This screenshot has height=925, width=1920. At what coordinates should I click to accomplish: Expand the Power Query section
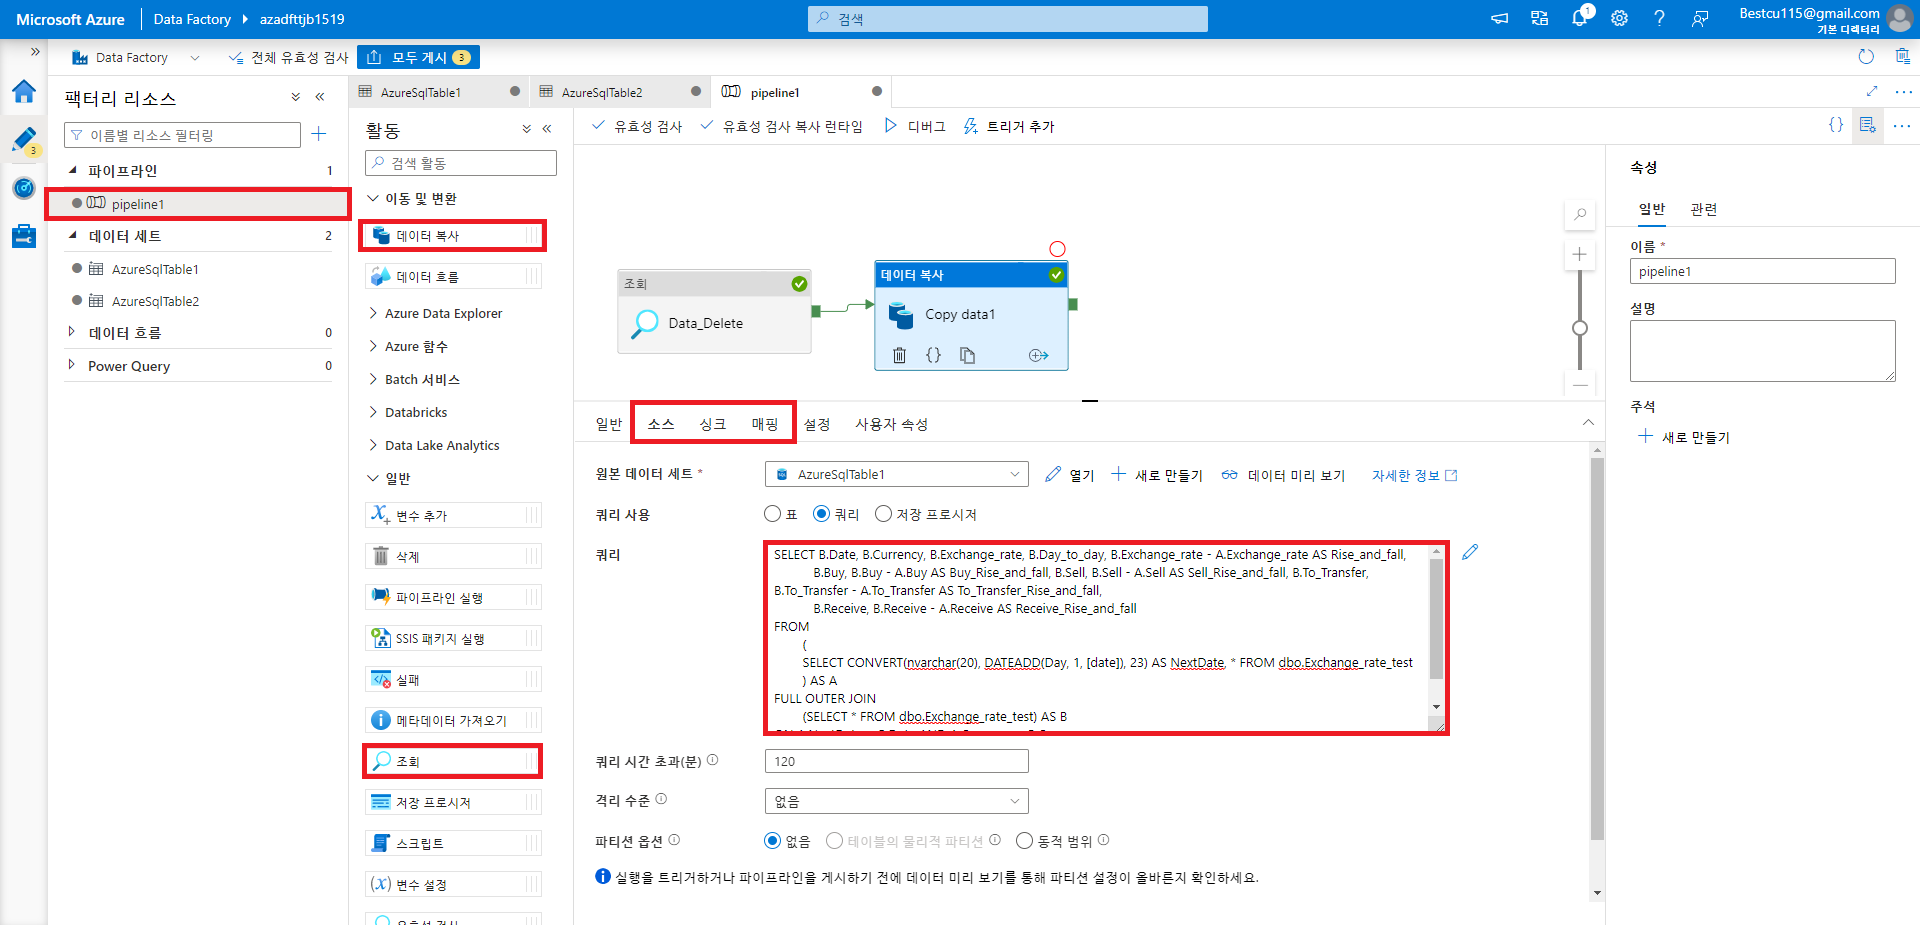[x=71, y=365]
